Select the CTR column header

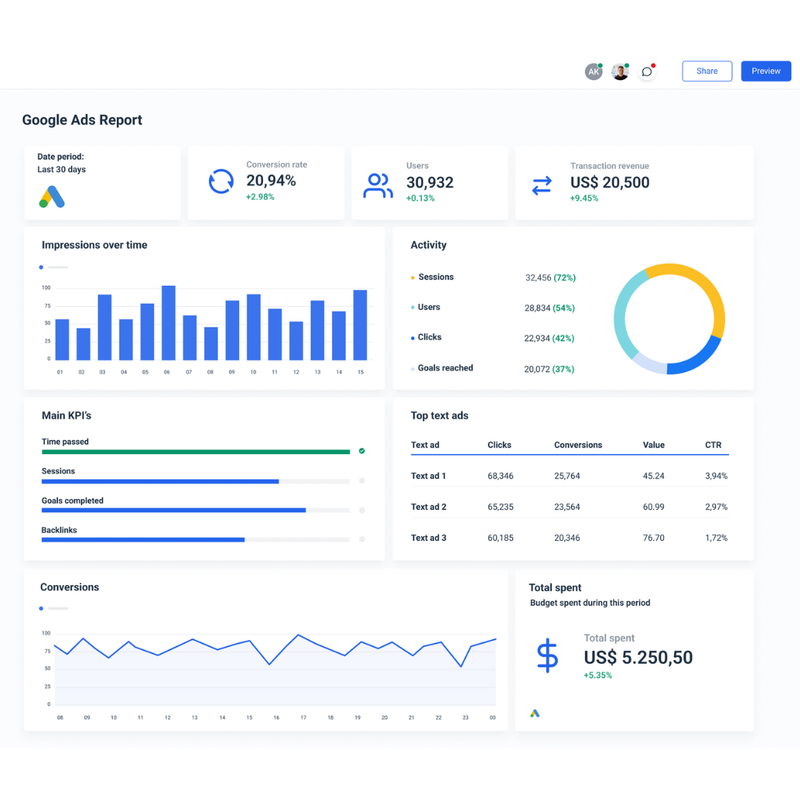pyautogui.click(x=712, y=445)
